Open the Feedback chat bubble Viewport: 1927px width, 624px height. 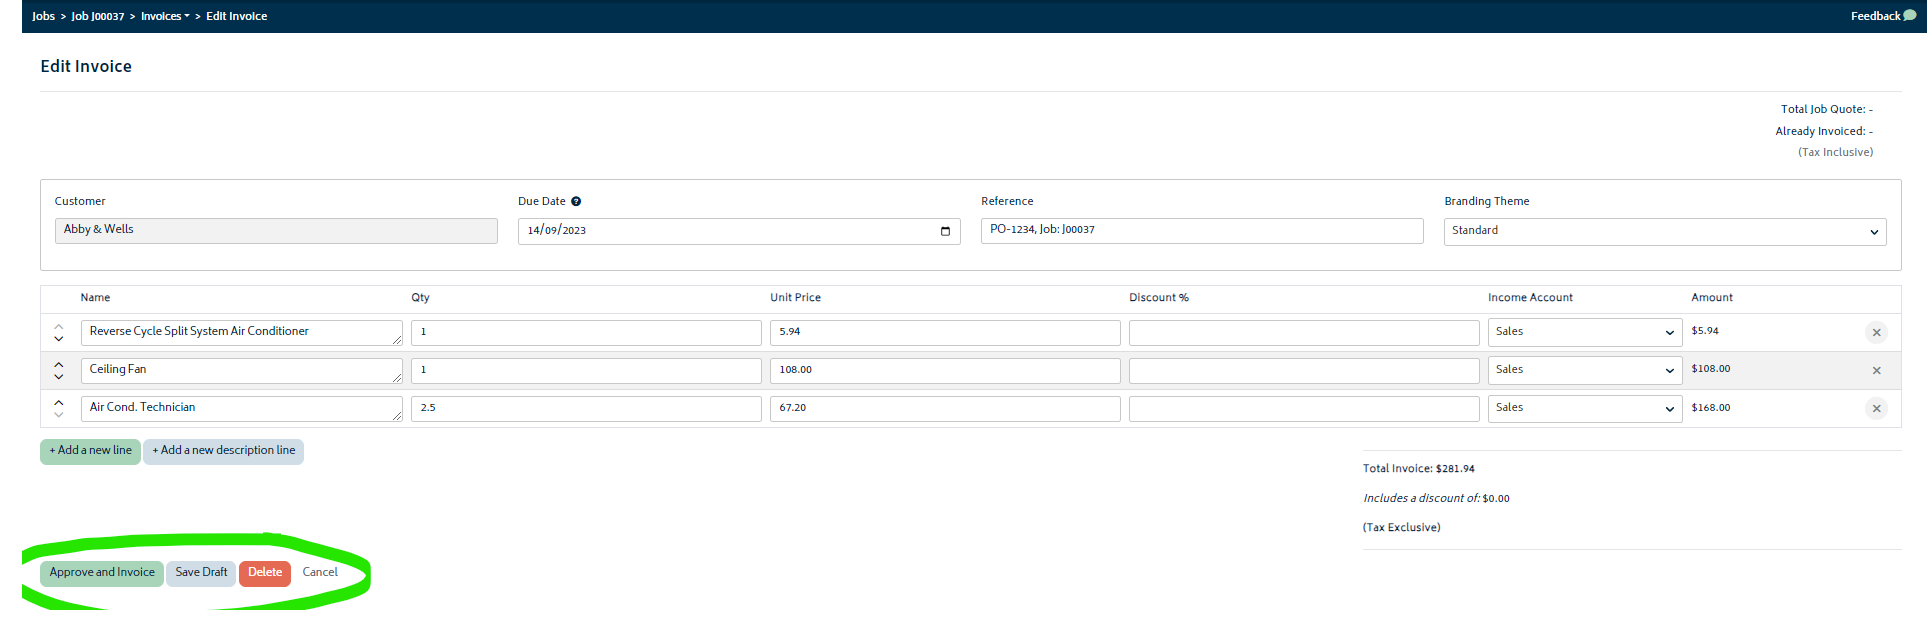1909,15
